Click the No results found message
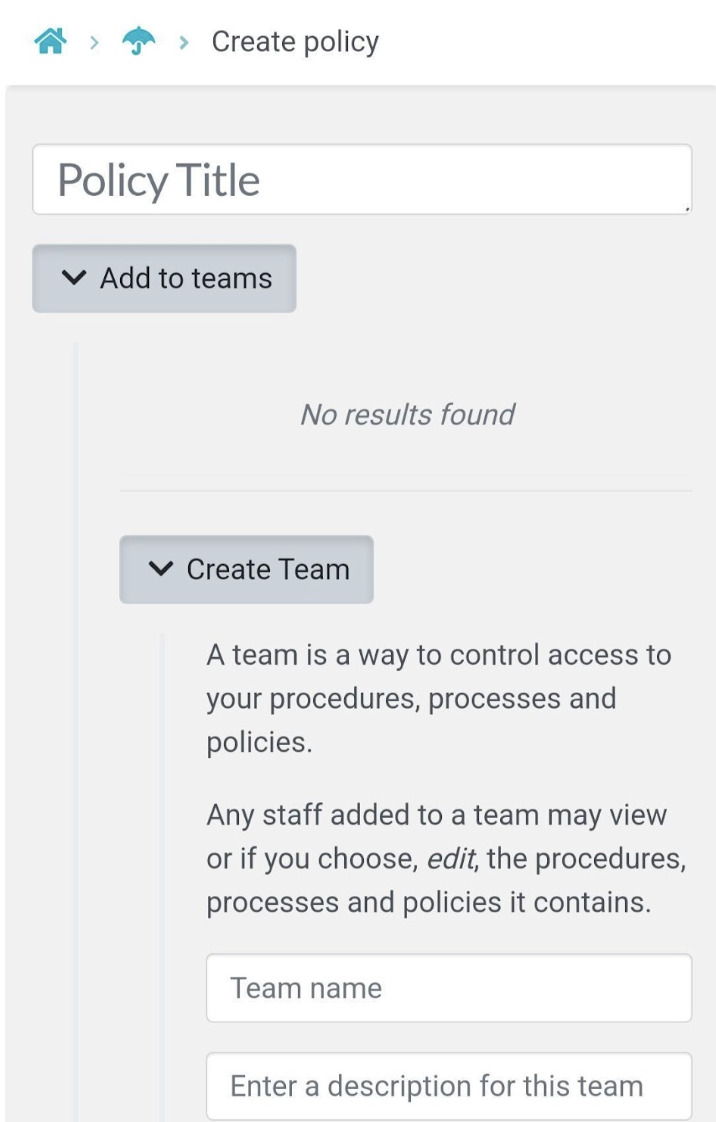The image size is (716, 1122). [x=407, y=414]
